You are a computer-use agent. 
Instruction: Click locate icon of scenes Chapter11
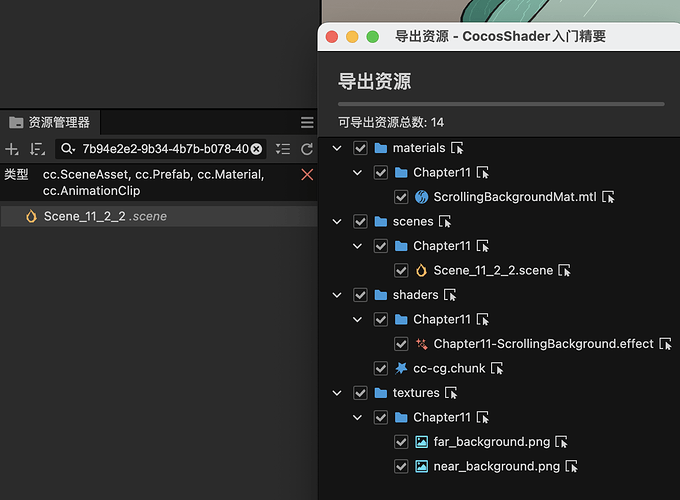coord(483,246)
